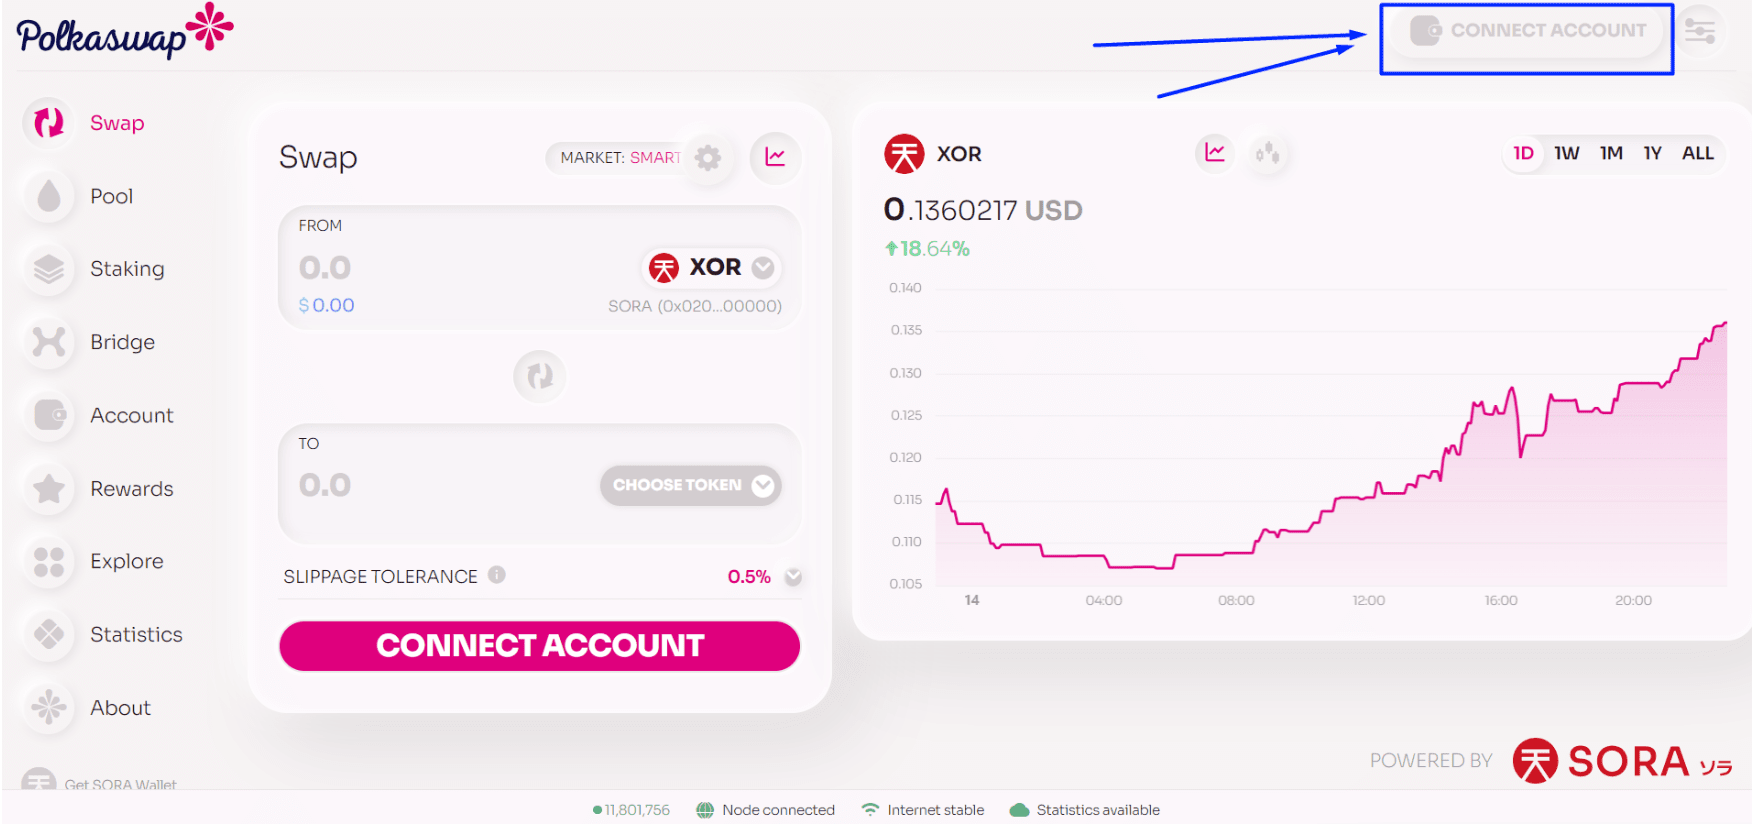Open the Rewards star icon
Viewport: 1754px width, 826px height.
[48, 489]
